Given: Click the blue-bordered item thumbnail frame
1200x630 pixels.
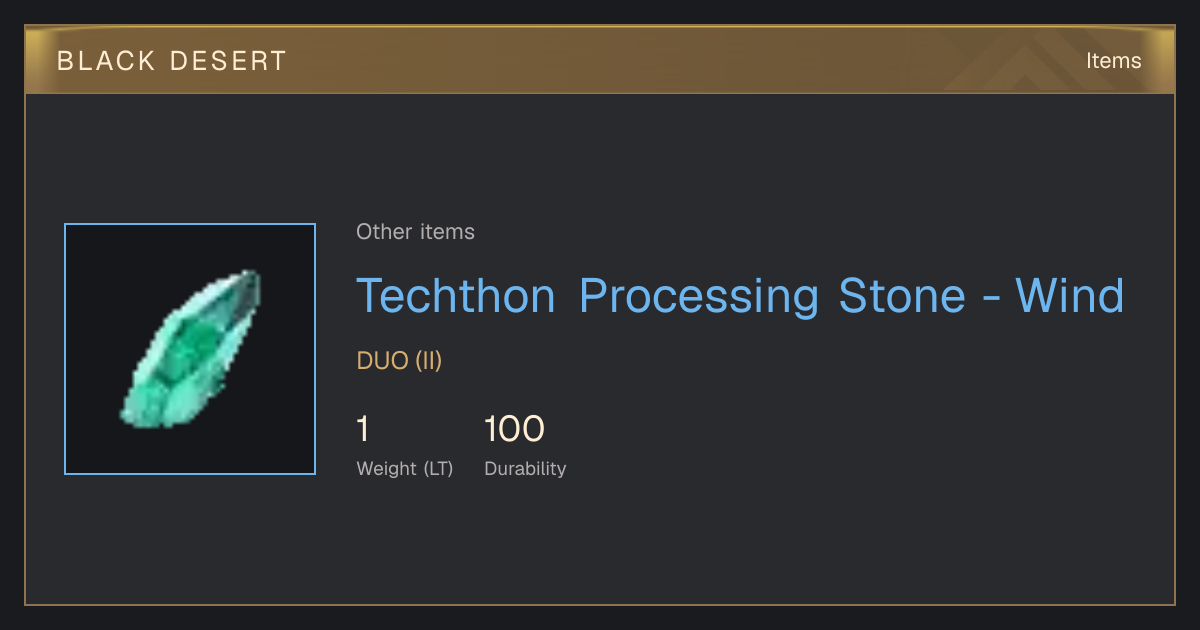Looking at the screenshot, I should tap(190, 349).
